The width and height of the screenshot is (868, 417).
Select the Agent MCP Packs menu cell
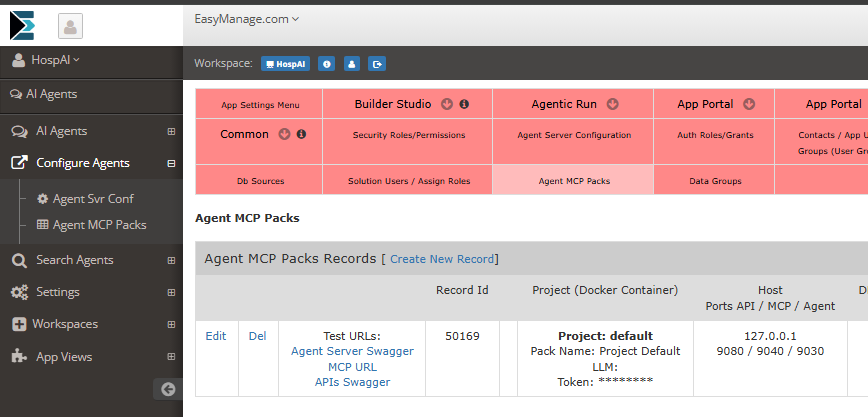(x=574, y=181)
